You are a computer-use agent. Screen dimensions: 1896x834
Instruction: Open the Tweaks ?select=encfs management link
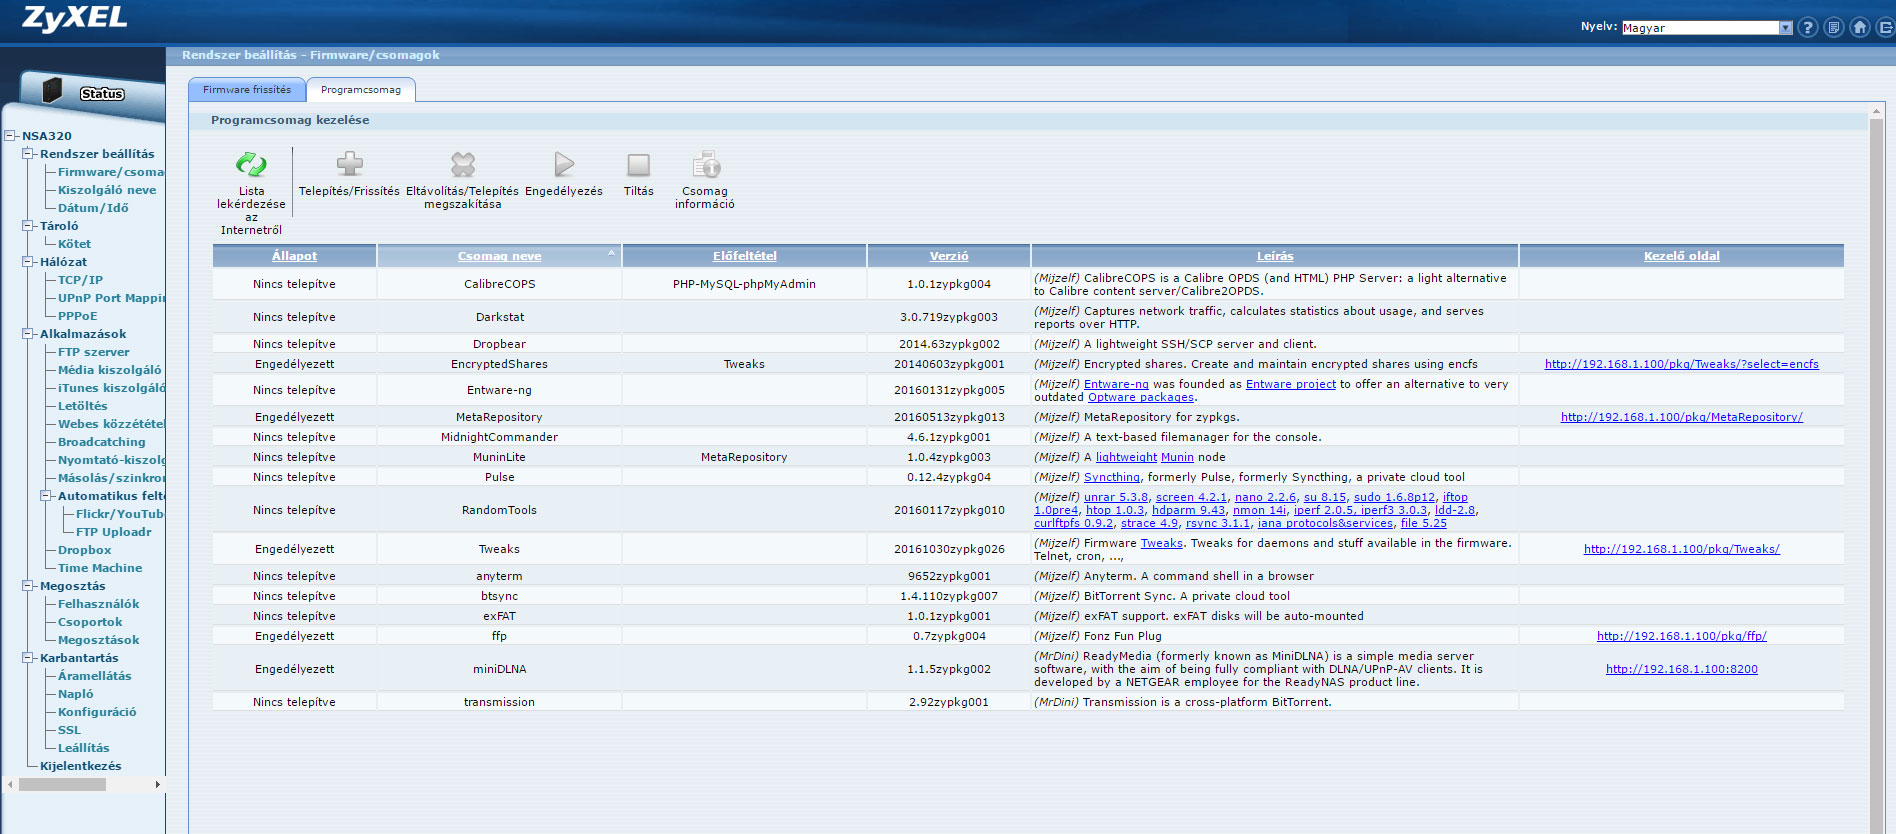[1682, 364]
